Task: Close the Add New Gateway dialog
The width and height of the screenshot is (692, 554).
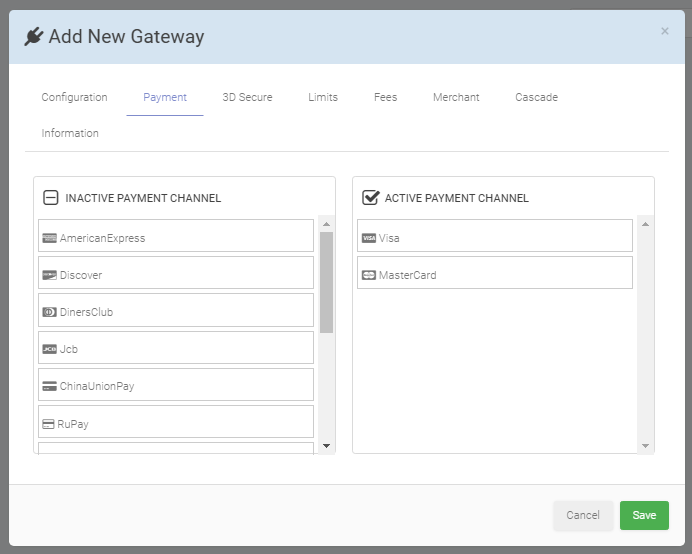Action: coord(665,31)
